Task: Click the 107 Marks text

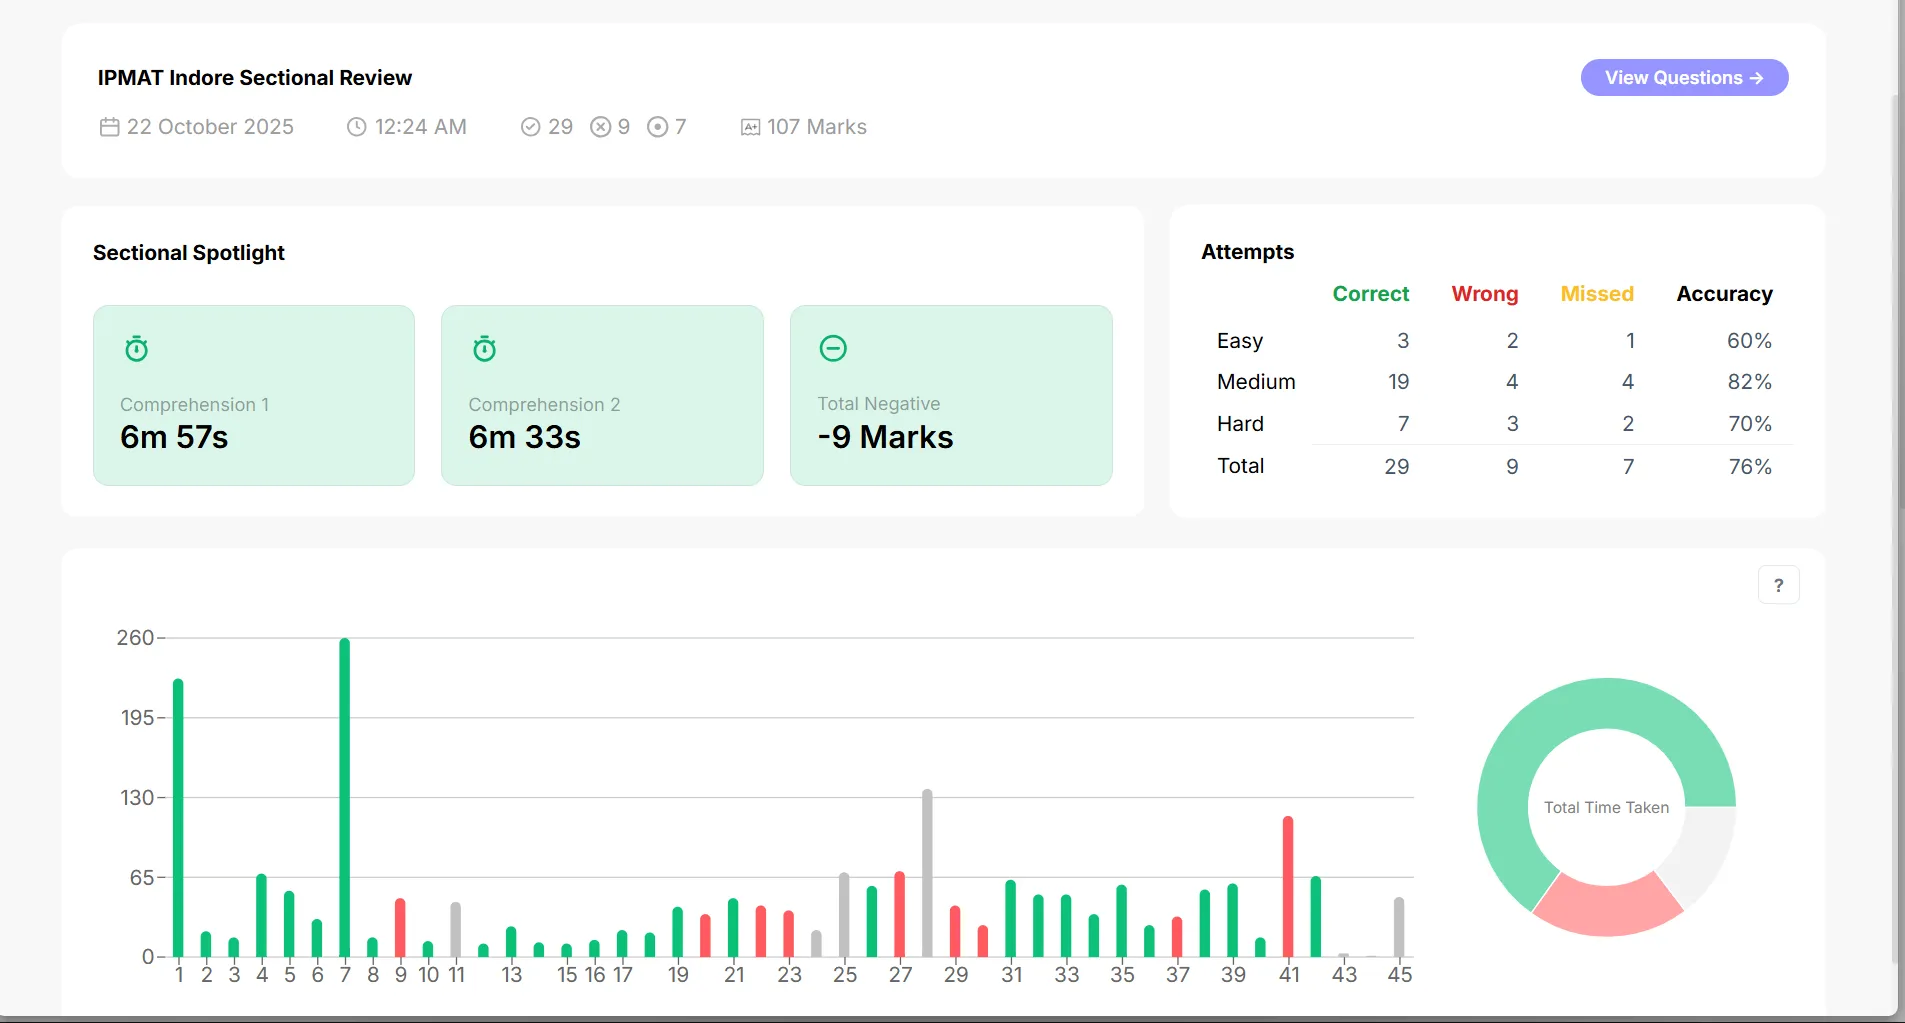Action: coord(817,127)
